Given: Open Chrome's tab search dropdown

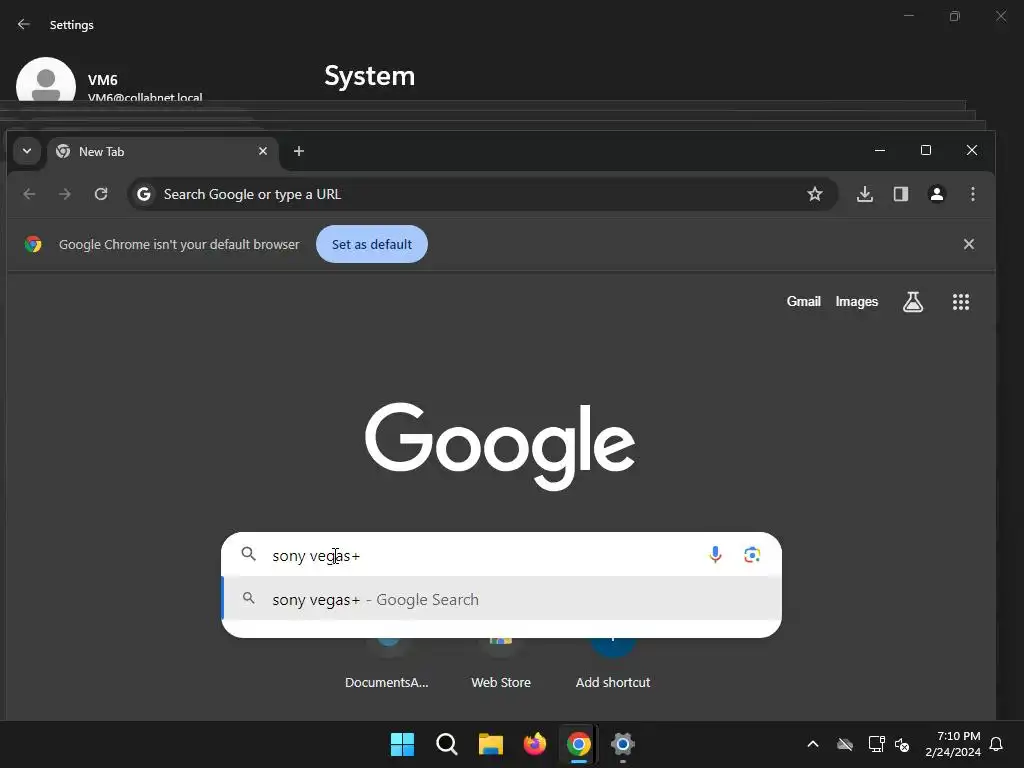Looking at the screenshot, I should pyautogui.click(x=27, y=152).
